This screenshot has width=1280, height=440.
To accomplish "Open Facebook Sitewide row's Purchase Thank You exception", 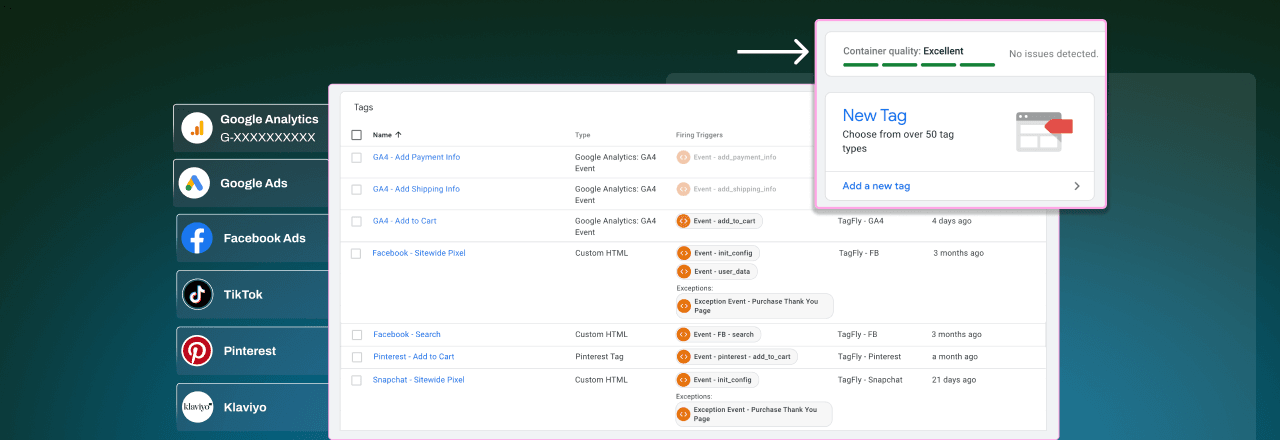I will click(x=754, y=306).
